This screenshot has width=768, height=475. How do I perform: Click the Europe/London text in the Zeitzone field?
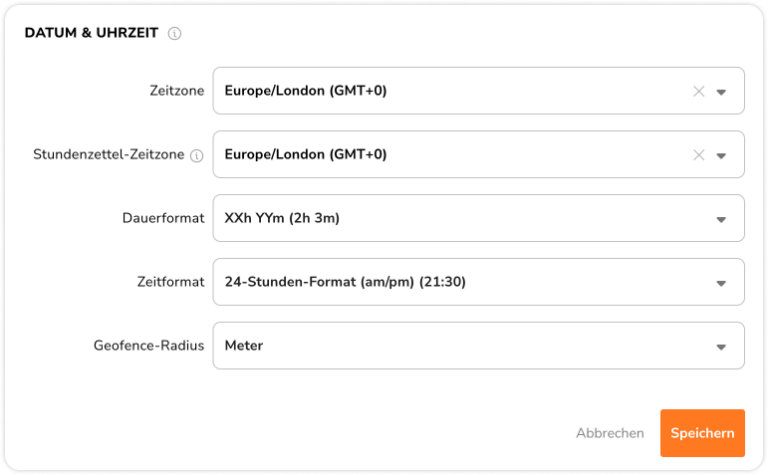305,91
